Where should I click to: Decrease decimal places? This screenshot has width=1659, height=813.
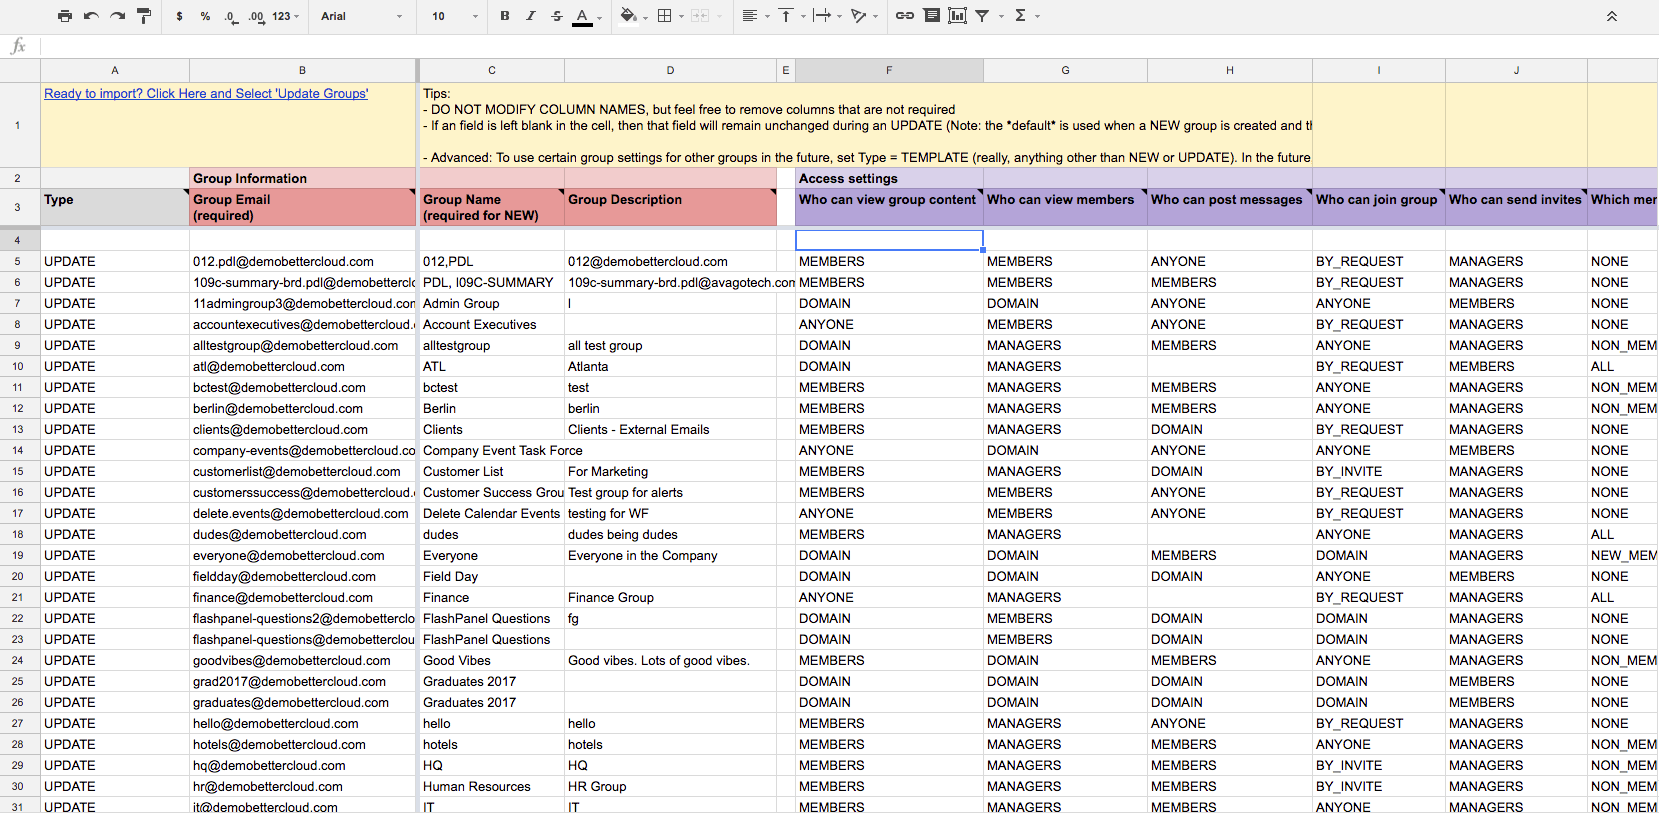(231, 16)
